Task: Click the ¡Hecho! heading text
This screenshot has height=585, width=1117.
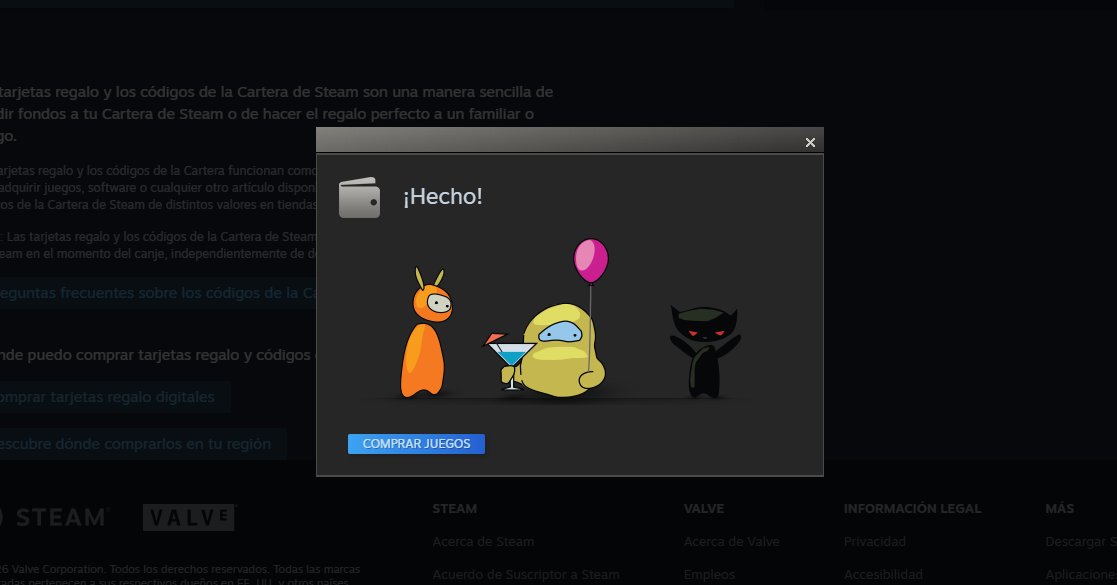Action: [x=442, y=197]
